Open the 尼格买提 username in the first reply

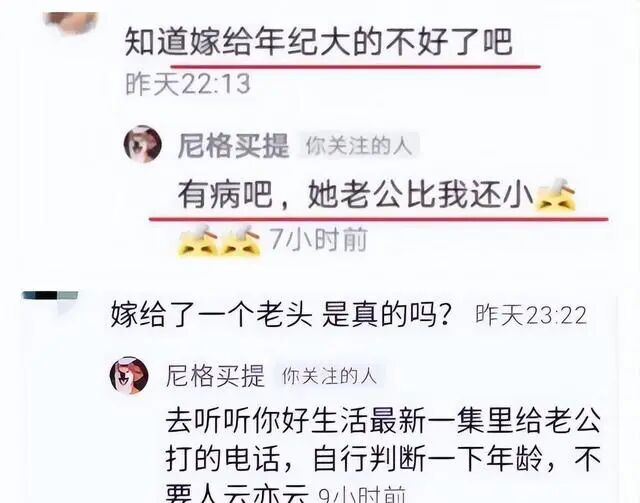[233, 146]
